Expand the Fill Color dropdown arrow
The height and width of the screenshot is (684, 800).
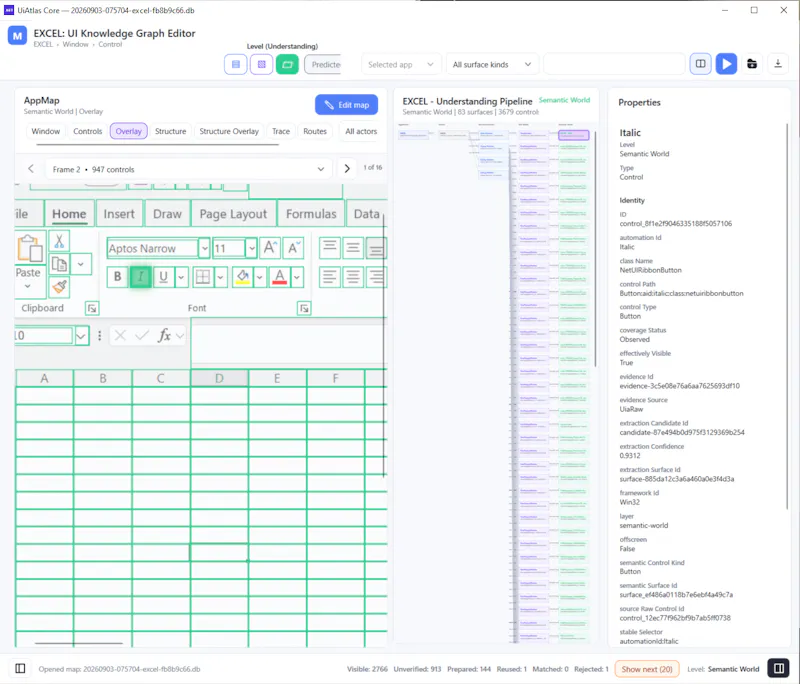point(260,277)
